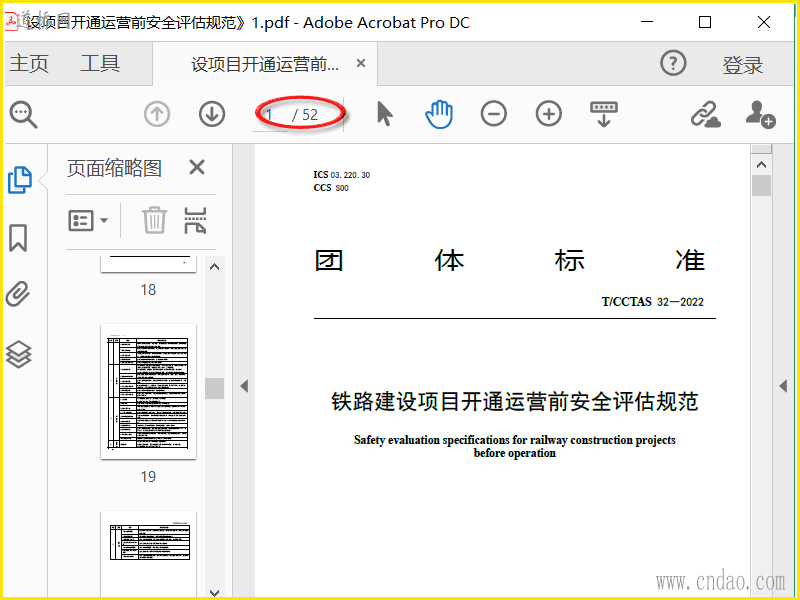Go to next page arrow button
Viewport: 800px width, 600px height.
212,114
